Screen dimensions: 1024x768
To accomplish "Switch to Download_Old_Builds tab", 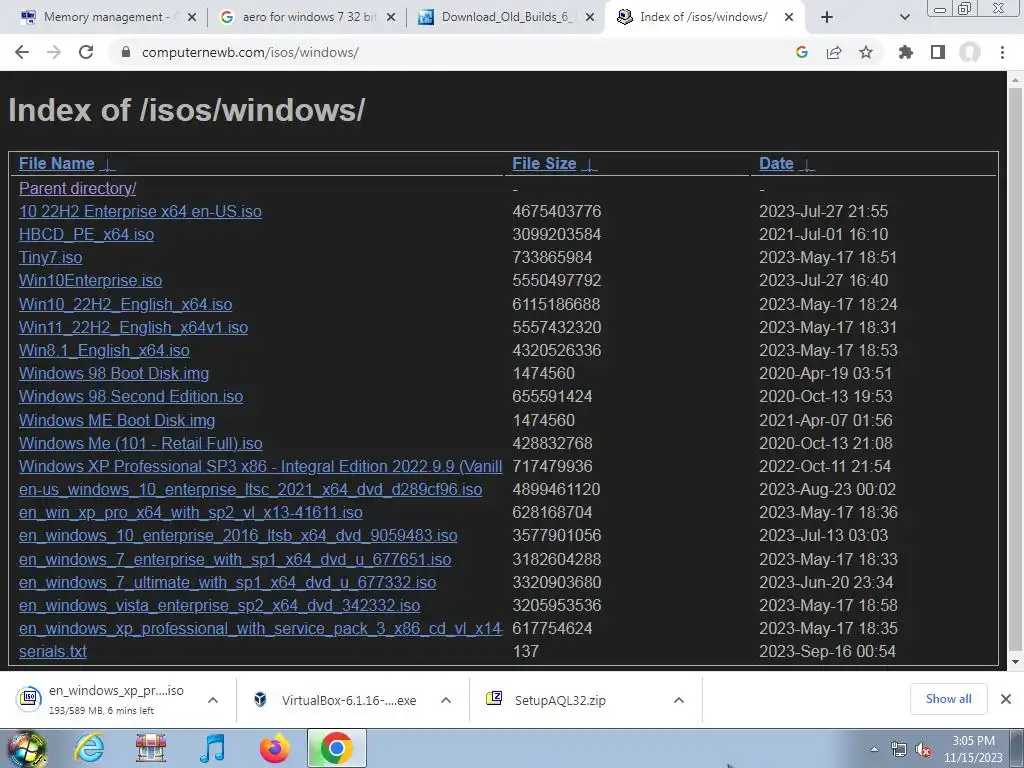I will coord(505,18).
